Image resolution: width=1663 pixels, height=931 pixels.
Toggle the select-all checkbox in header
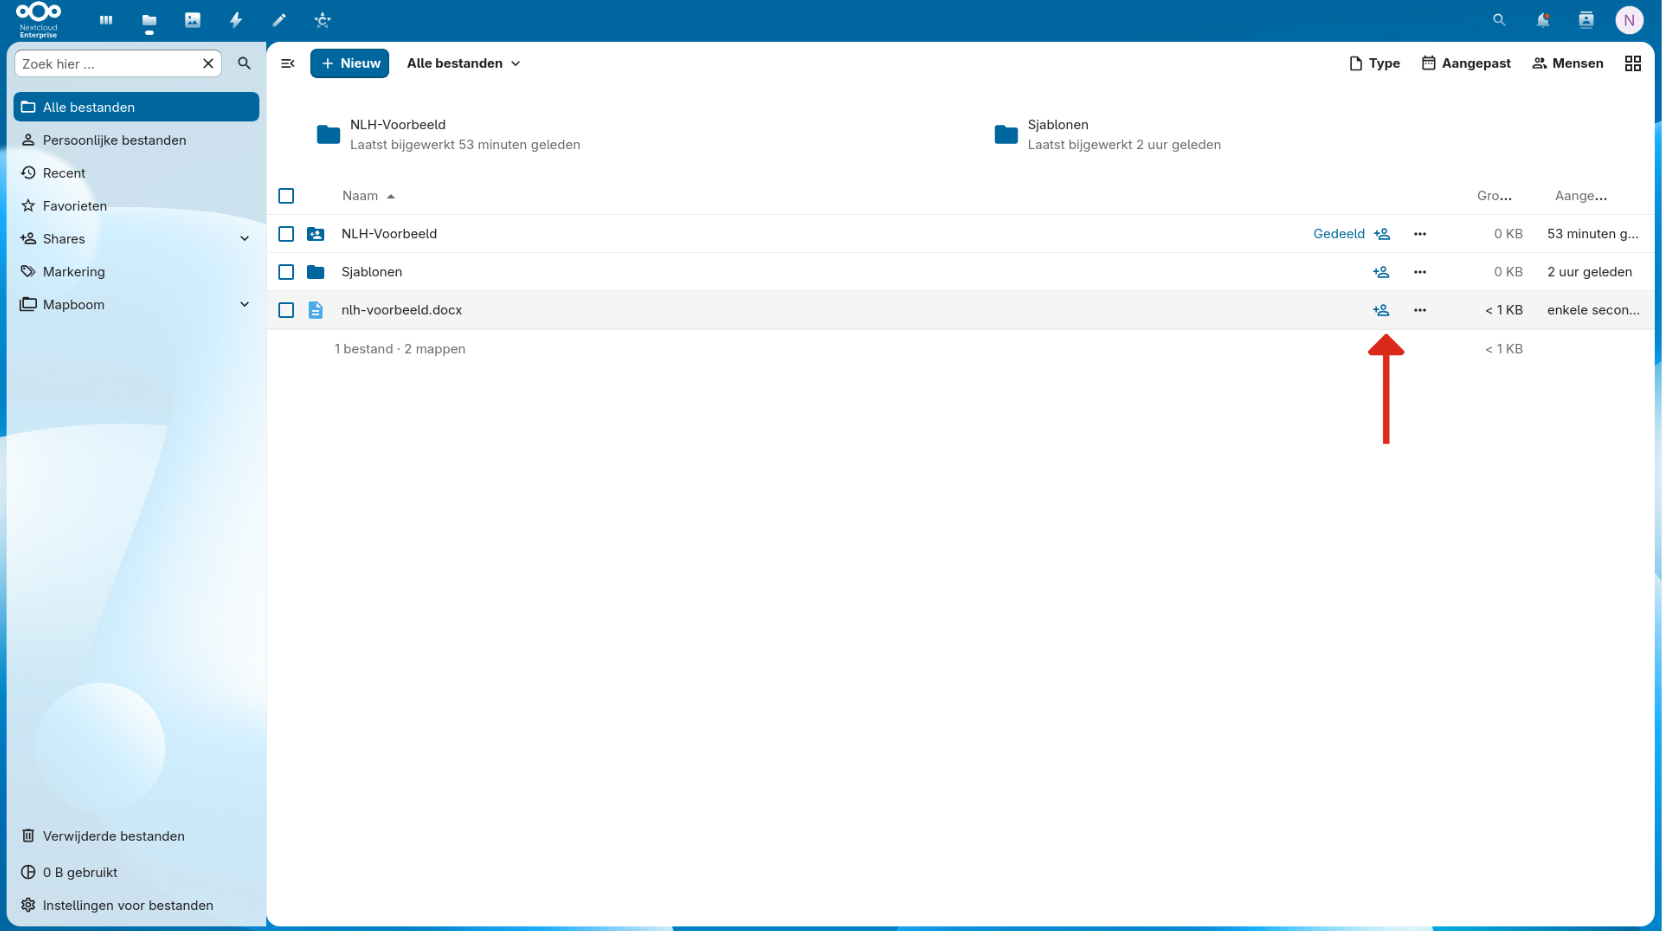pyautogui.click(x=286, y=196)
